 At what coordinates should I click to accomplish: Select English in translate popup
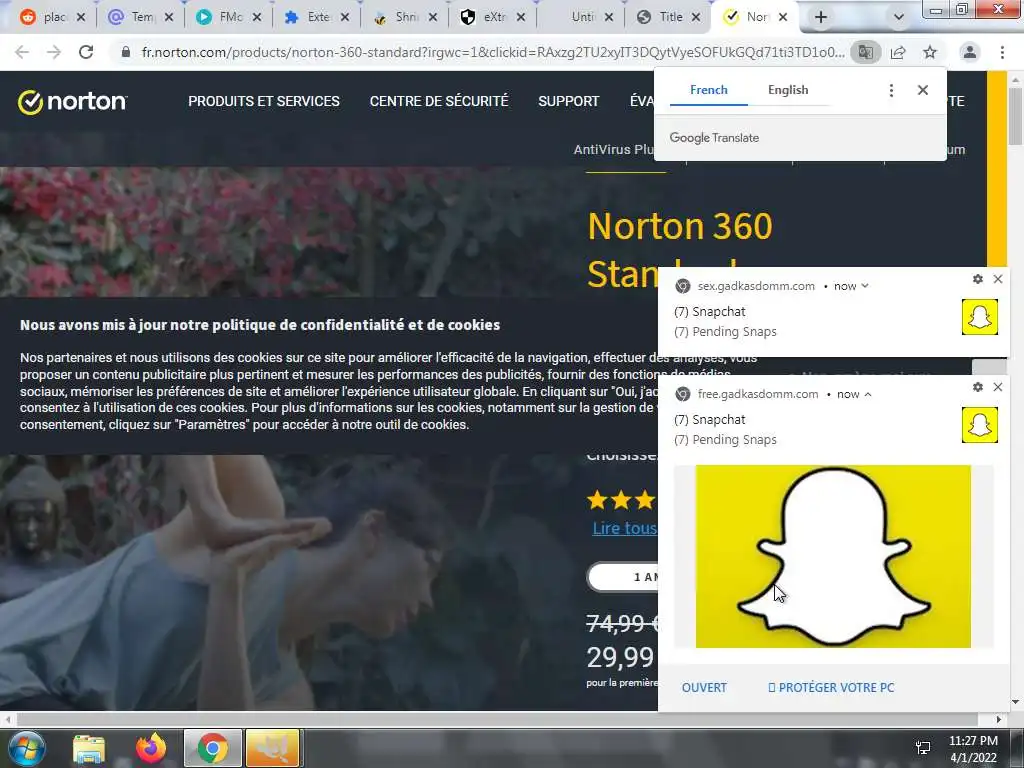pyautogui.click(x=788, y=90)
